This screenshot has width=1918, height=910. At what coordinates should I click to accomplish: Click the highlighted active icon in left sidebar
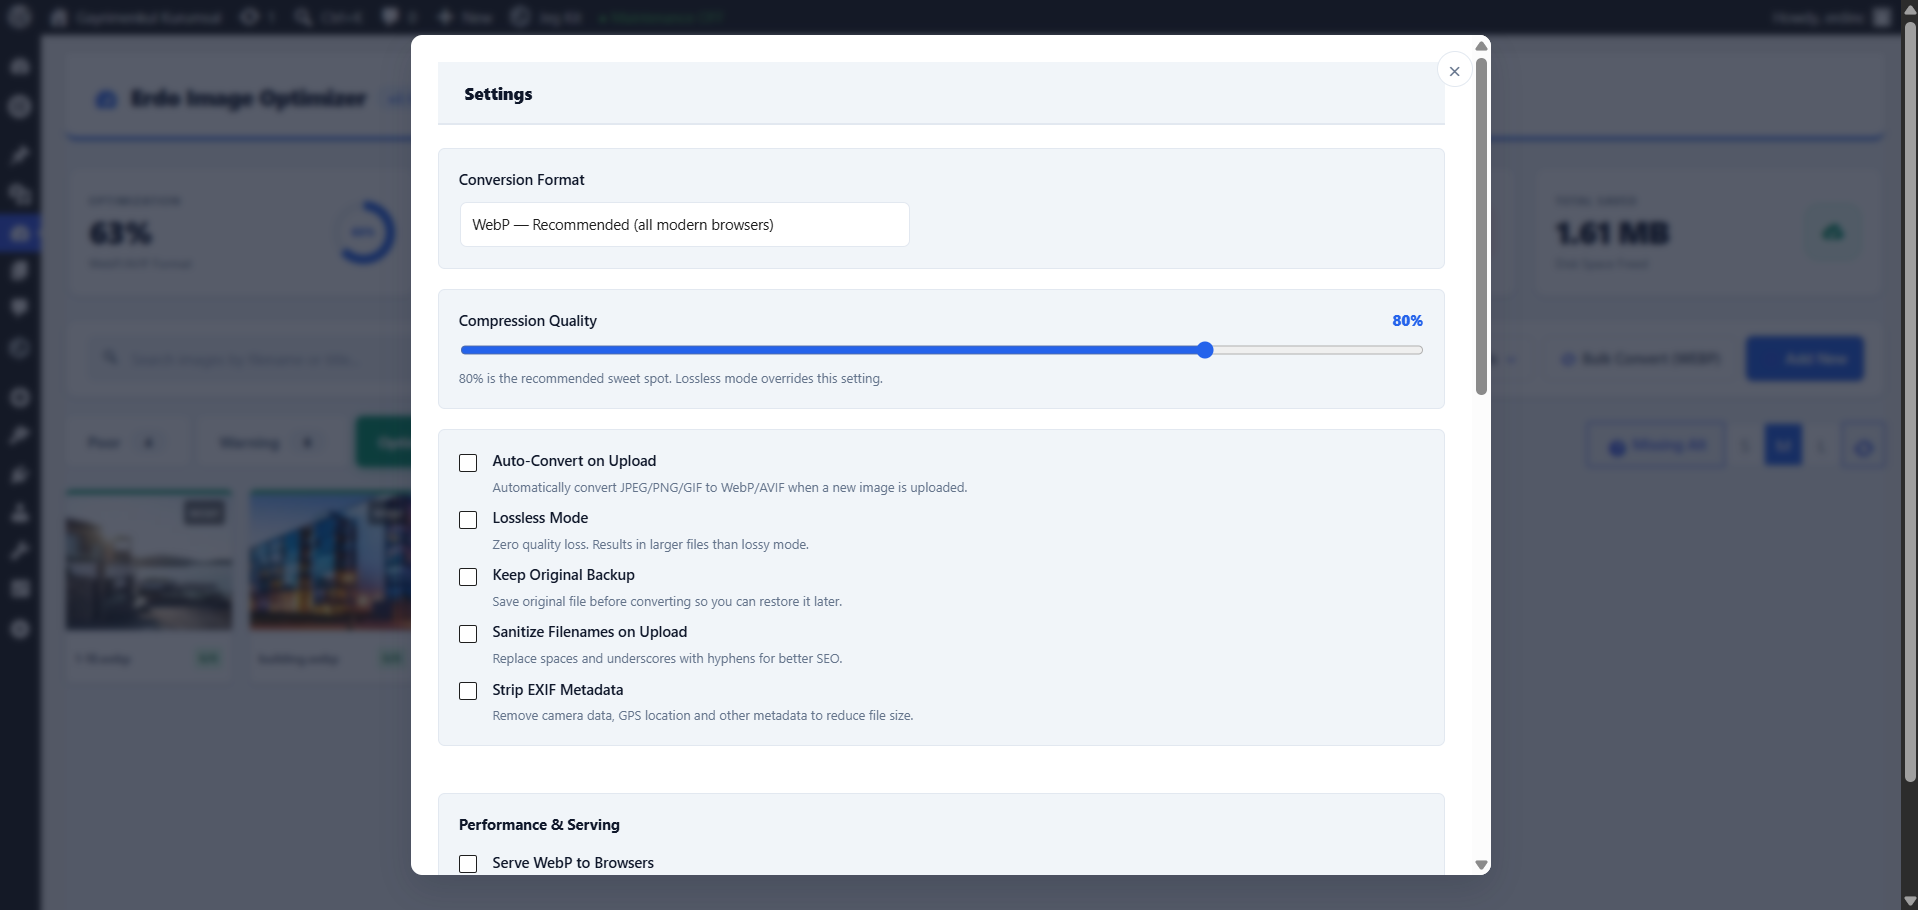coord(20,234)
